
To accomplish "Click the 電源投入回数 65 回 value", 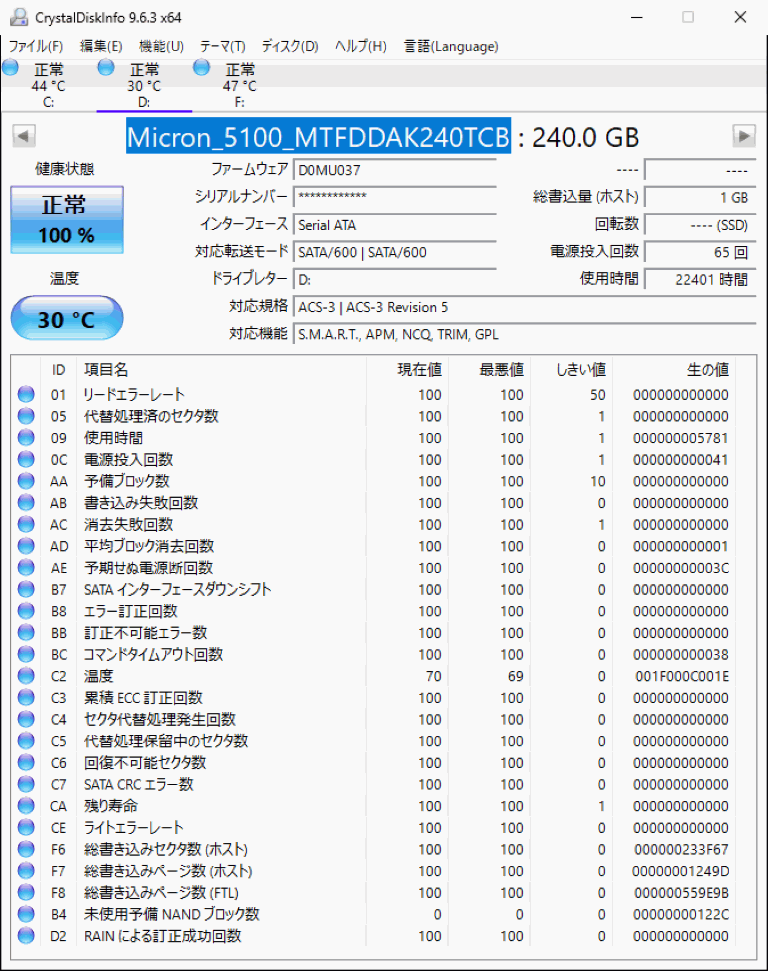I will point(700,252).
